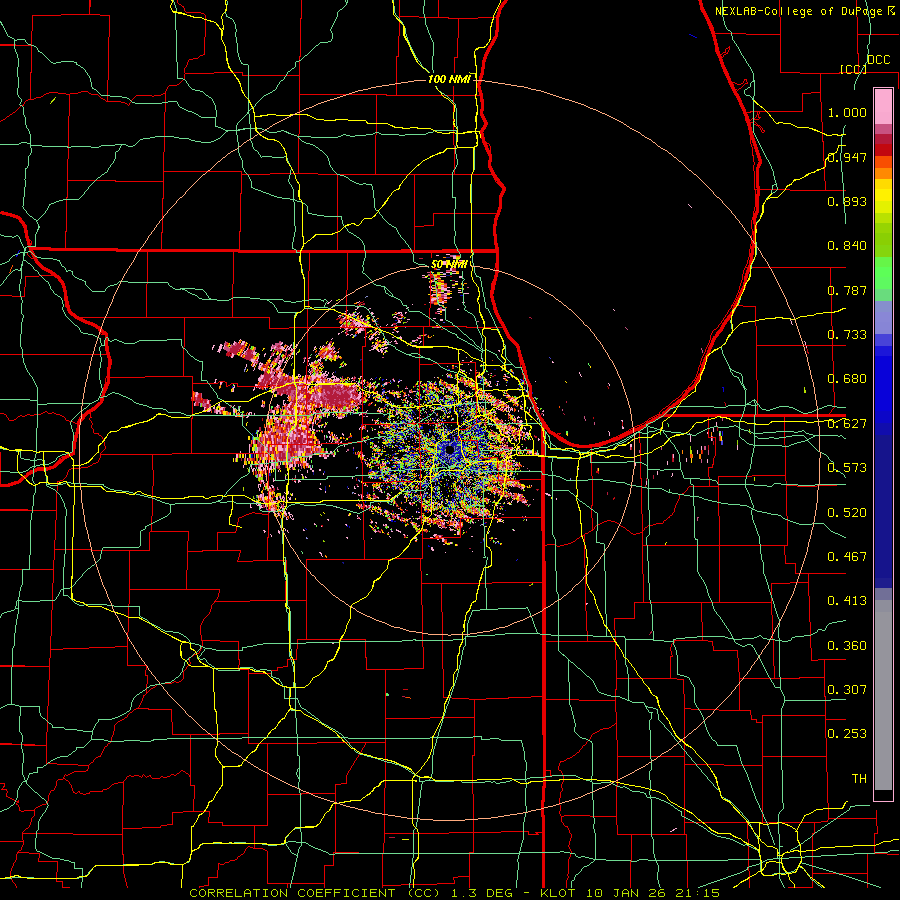Click the 100 NMI range ring label
Image resolution: width=900 pixels, height=900 pixels.
pyautogui.click(x=449, y=79)
